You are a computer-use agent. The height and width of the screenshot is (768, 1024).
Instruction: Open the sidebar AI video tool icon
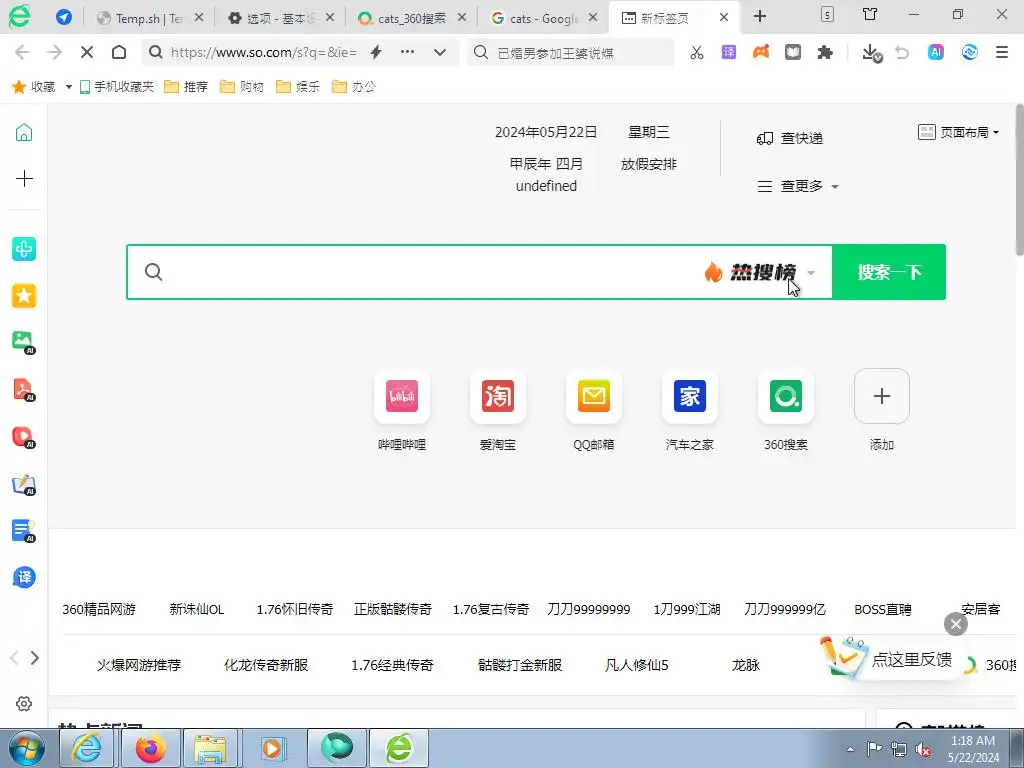[24, 436]
